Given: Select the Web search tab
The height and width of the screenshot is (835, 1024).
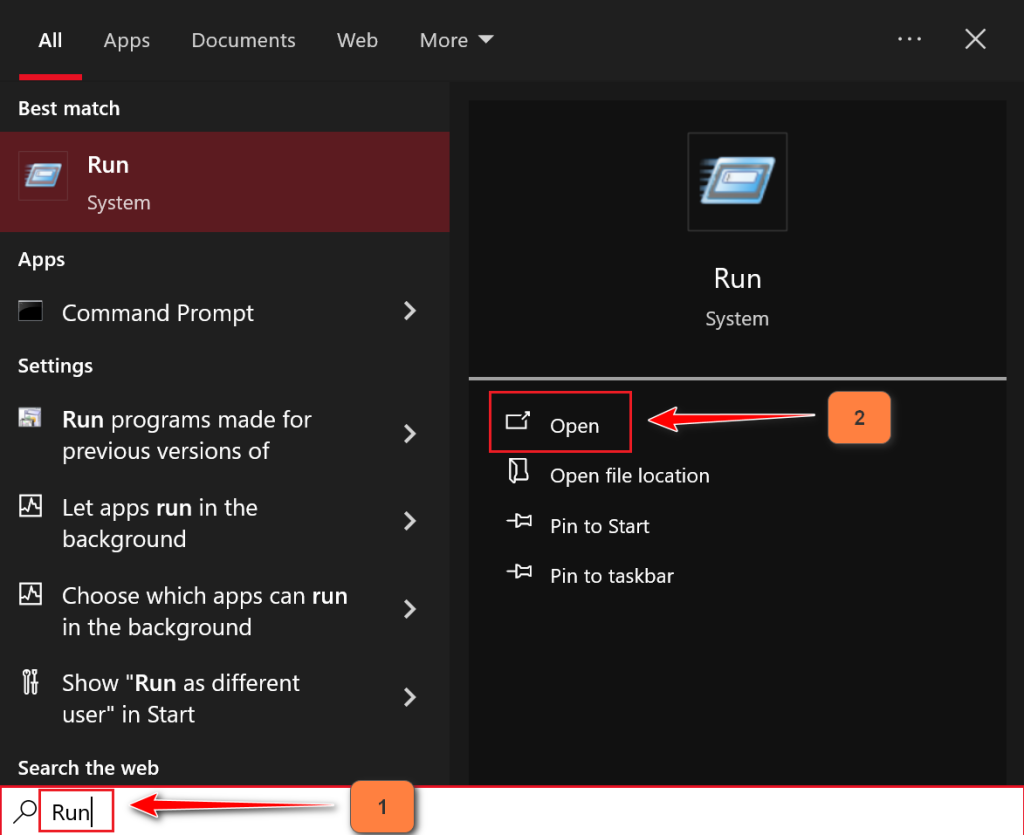Looking at the screenshot, I should point(357,40).
